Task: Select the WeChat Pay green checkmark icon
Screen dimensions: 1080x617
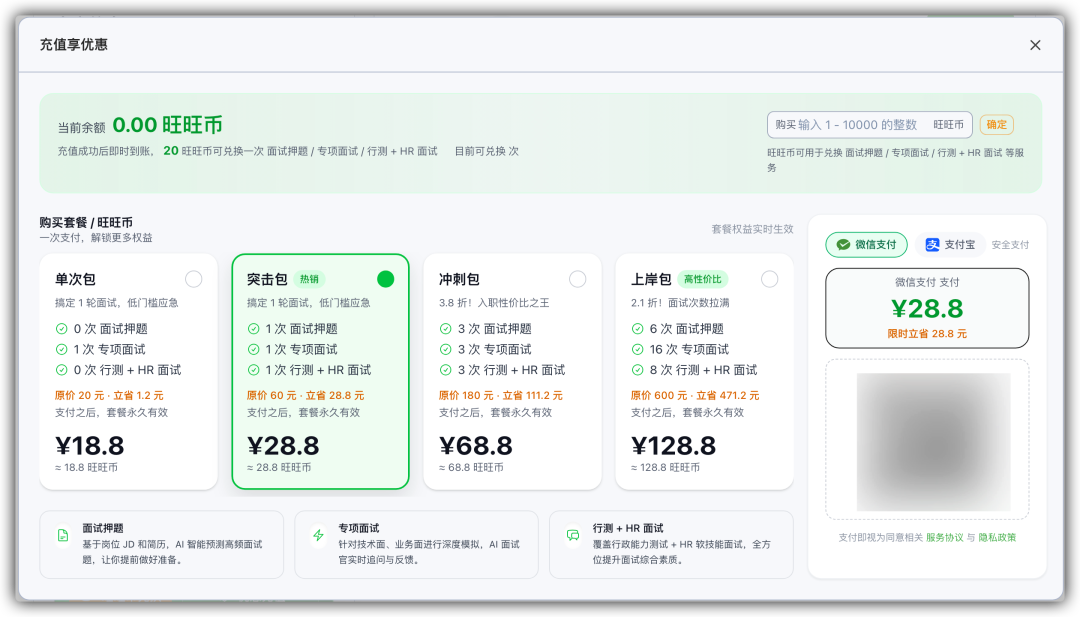Action: (x=843, y=244)
